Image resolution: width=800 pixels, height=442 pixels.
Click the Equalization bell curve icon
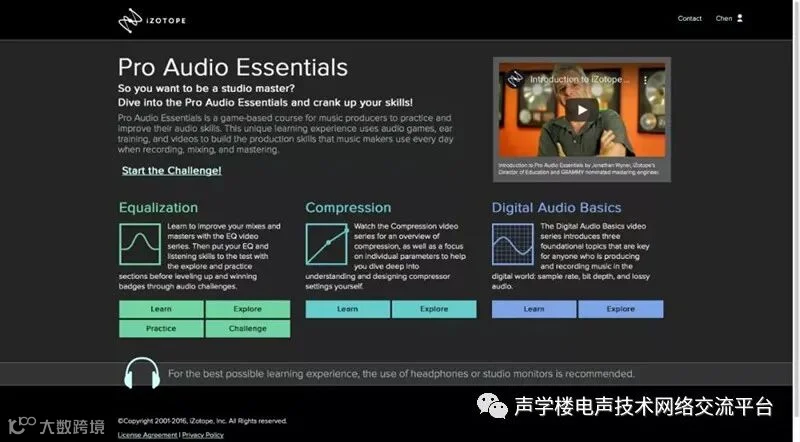[x=140, y=244]
